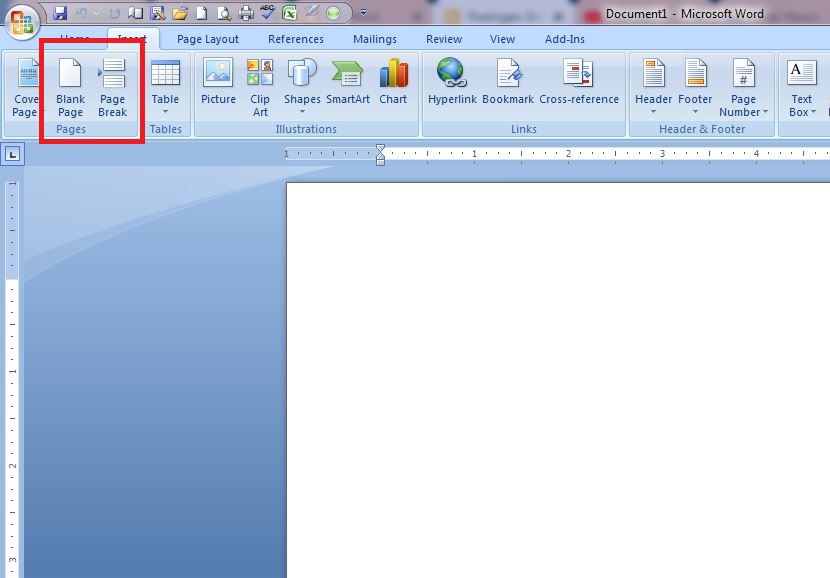Click the green circle icon in Quick Access toolbar
The height and width of the screenshot is (578, 830).
(x=333, y=13)
